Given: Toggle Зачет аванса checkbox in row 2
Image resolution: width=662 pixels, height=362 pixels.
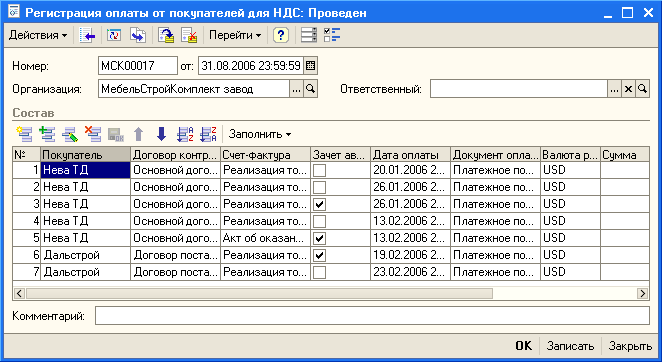Looking at the screenshot, I should coord(320,187).
